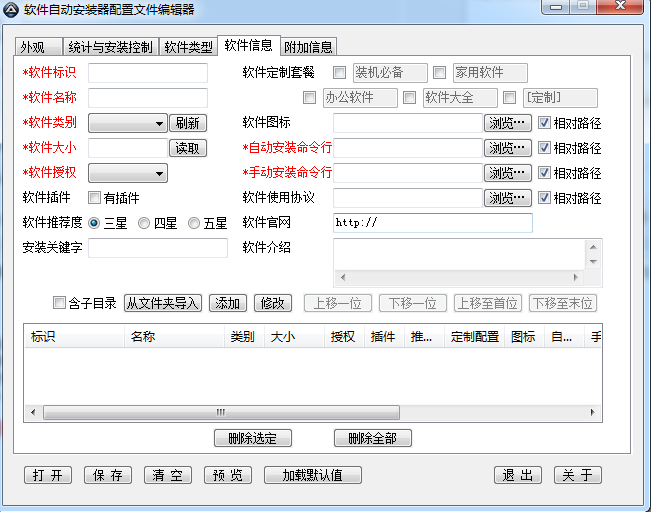Screen dimensions: 651x512
Task: Enable the 有插件 checkbox
Action: (x=95, y=198)
